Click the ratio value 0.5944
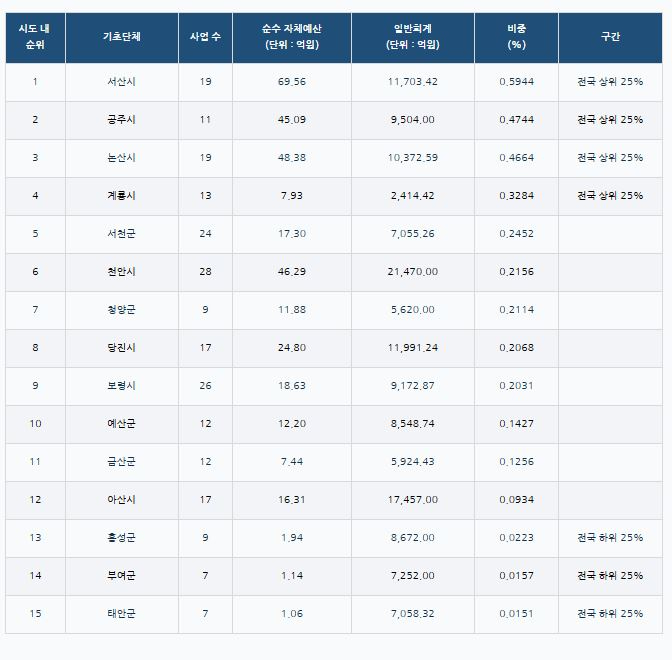This screenshot has height=660, width=672. tap(516, 82)
